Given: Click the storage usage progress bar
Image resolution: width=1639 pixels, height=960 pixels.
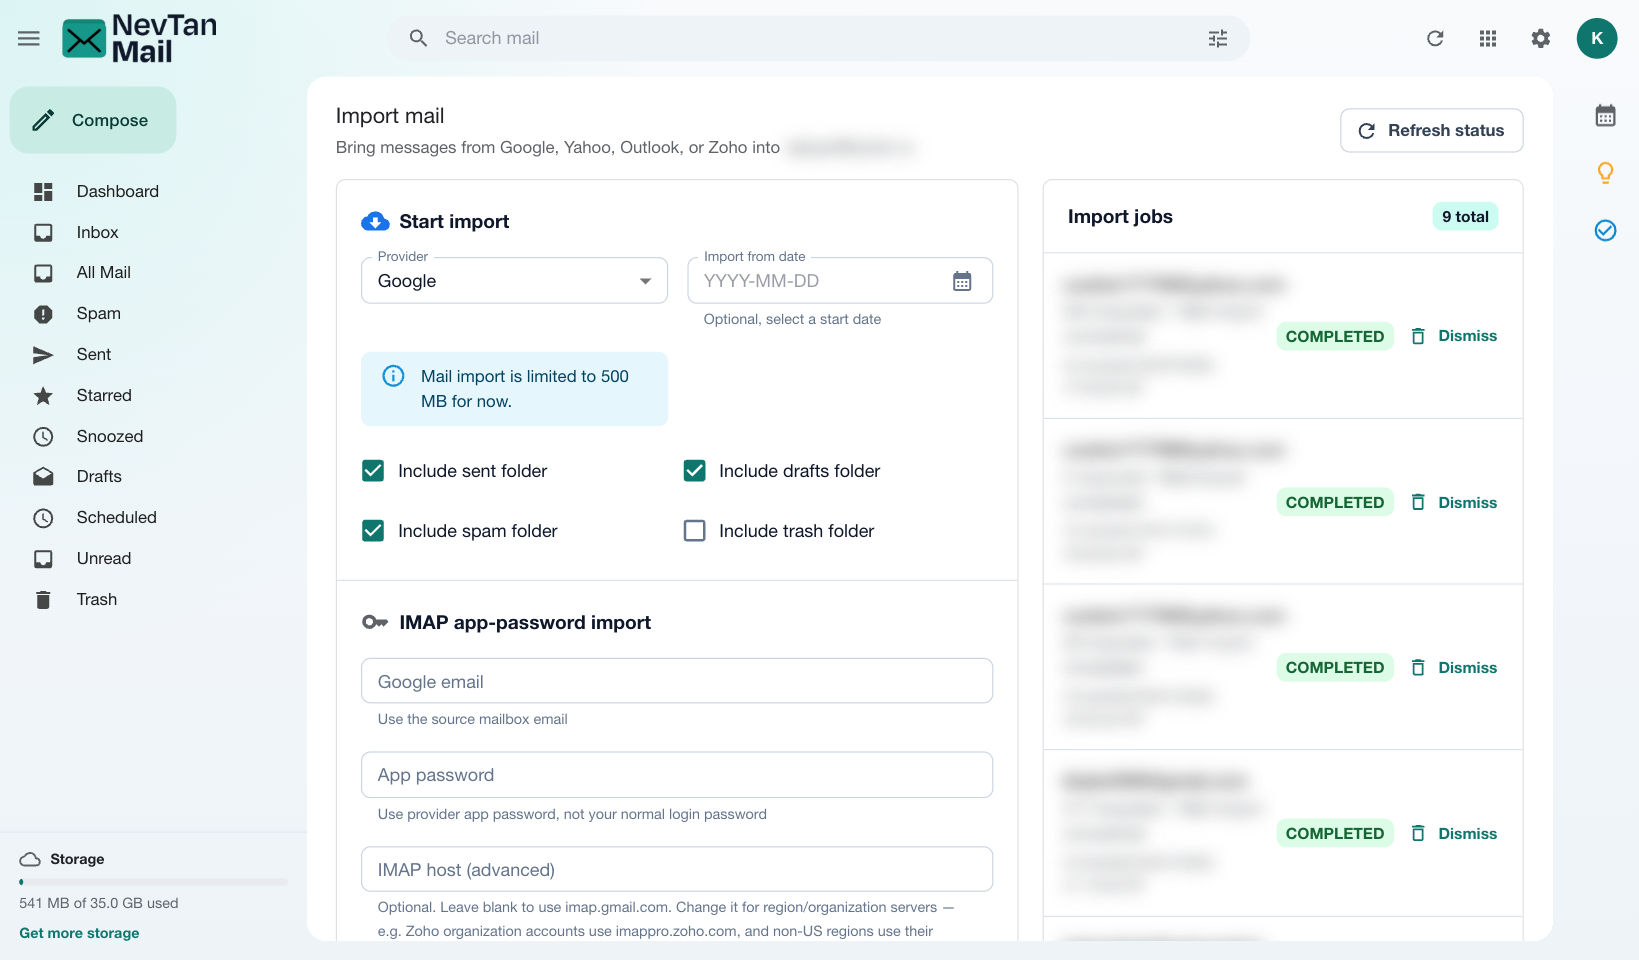Looking at the screenshot, I should tap(153, 882).
